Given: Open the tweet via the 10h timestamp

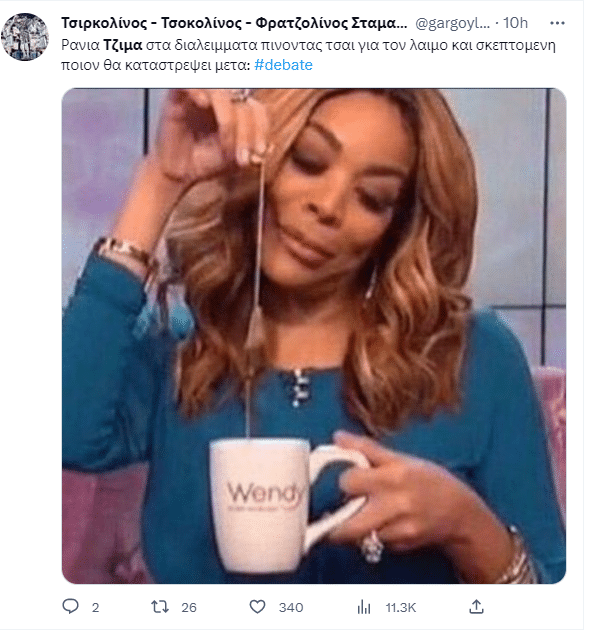Looking at the screenshot, I should pyautogui.click(x=515, y=23).
